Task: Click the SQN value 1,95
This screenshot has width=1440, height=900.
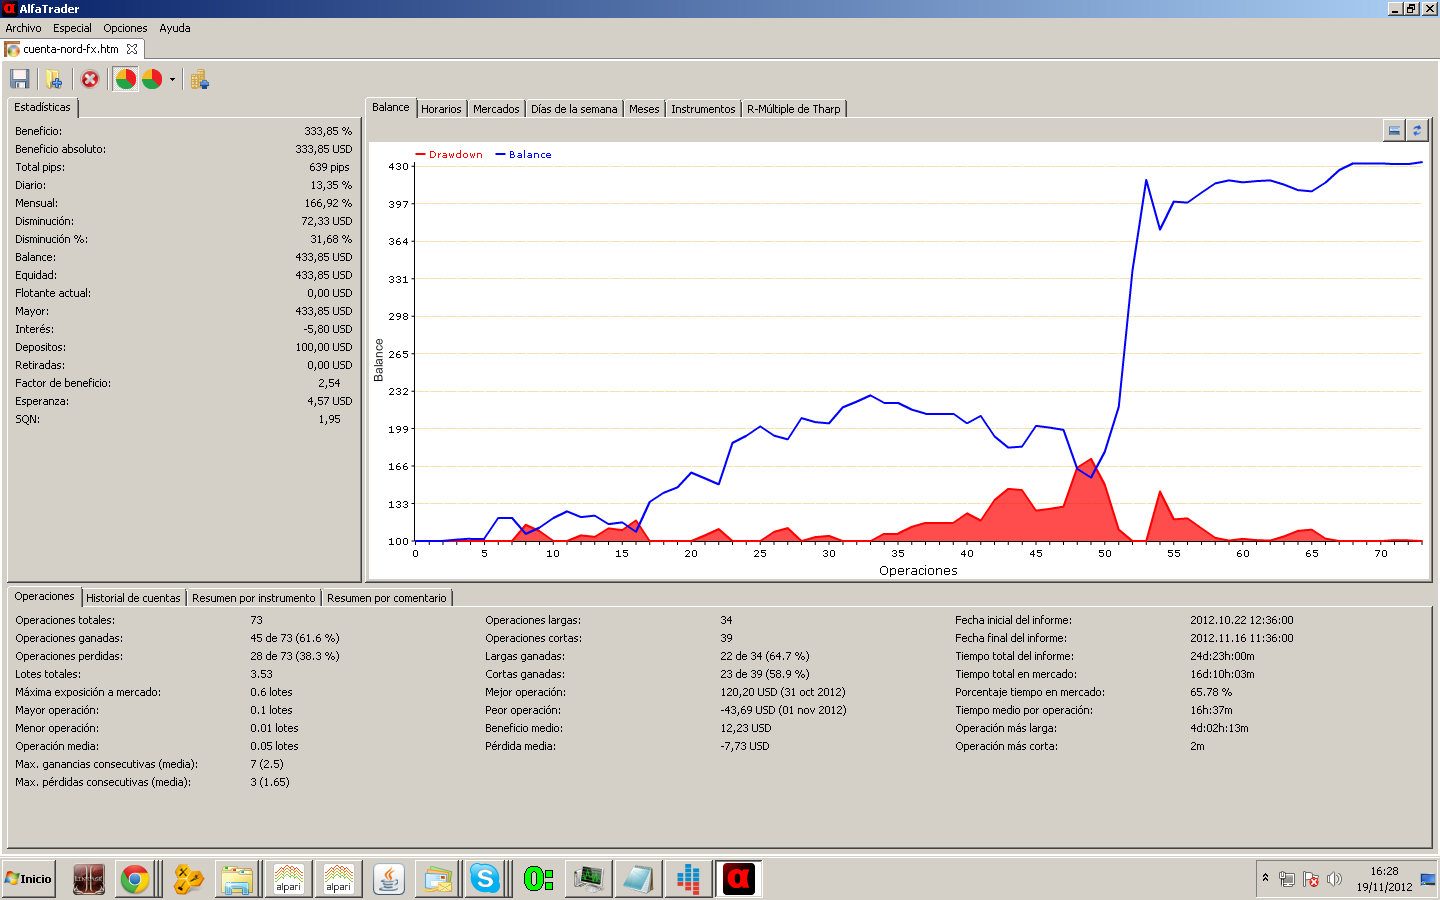Action: [329, 419]
